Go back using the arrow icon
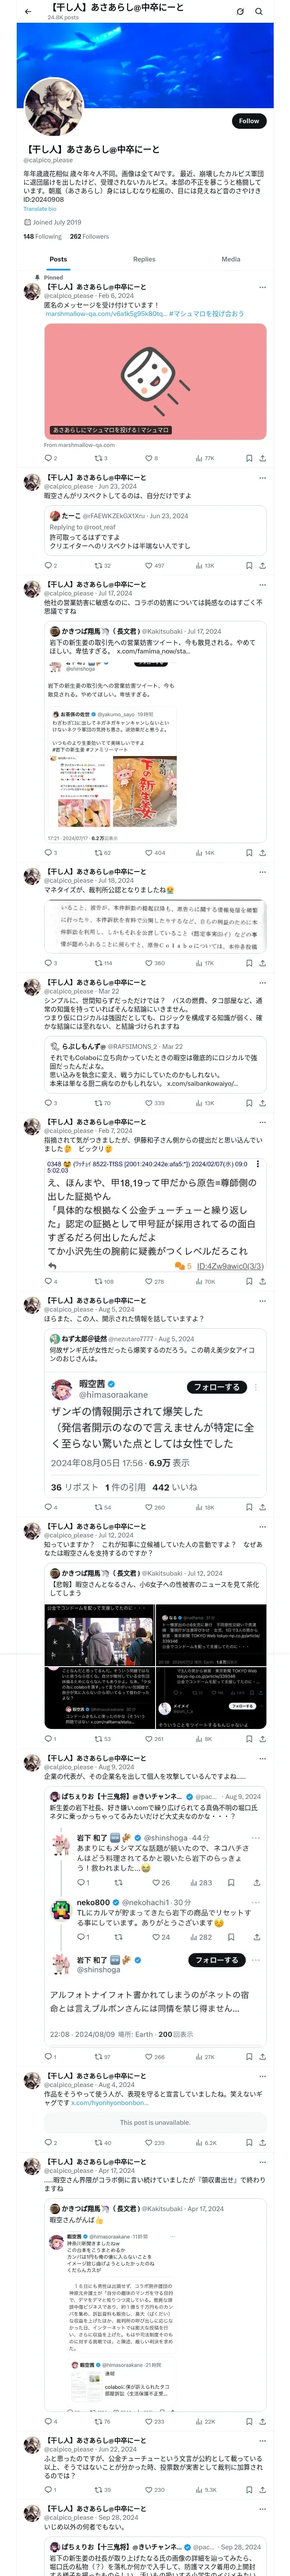Screen dimensions: 290x2576 28,11
